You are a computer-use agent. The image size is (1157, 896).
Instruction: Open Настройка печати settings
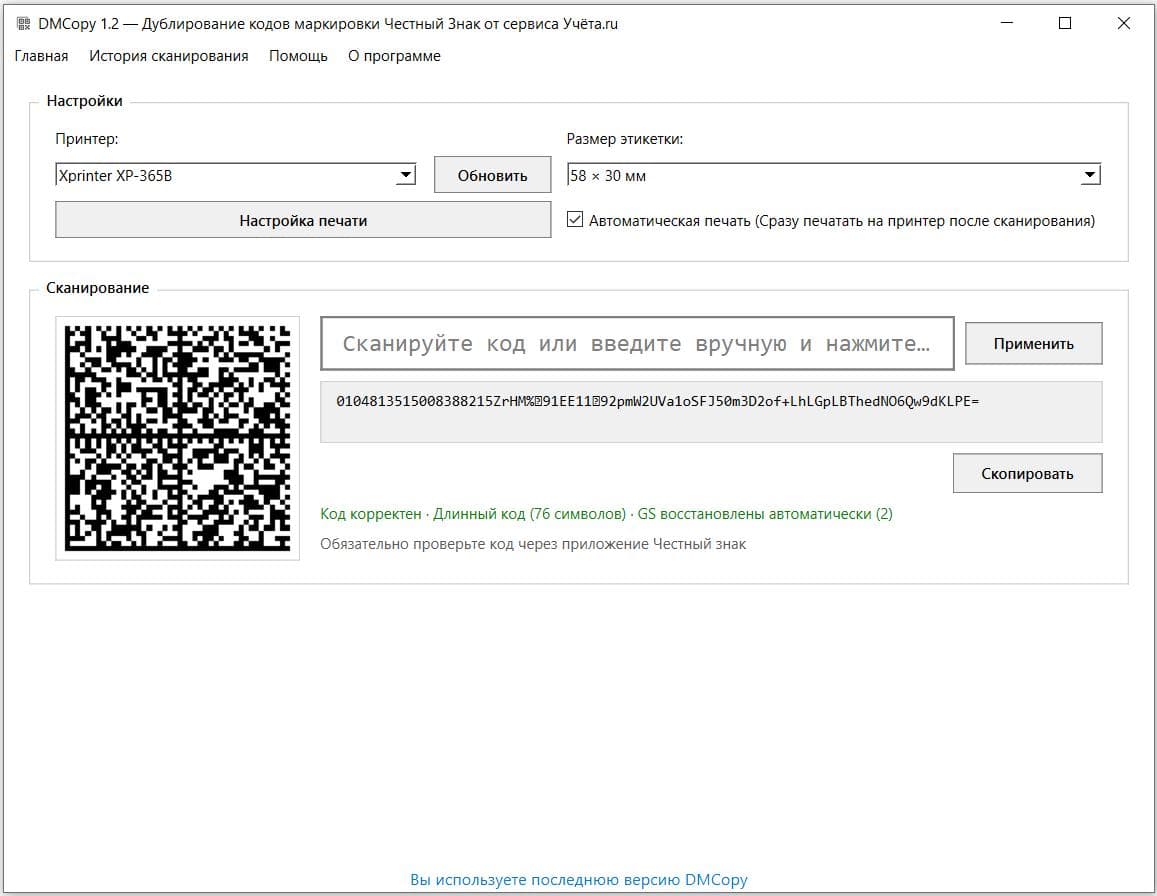pos(303,220)
